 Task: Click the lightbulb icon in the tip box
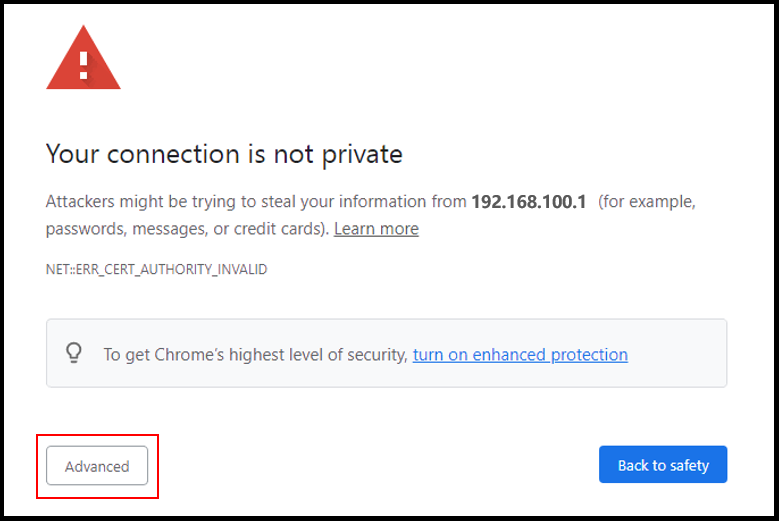coord(74,353)
